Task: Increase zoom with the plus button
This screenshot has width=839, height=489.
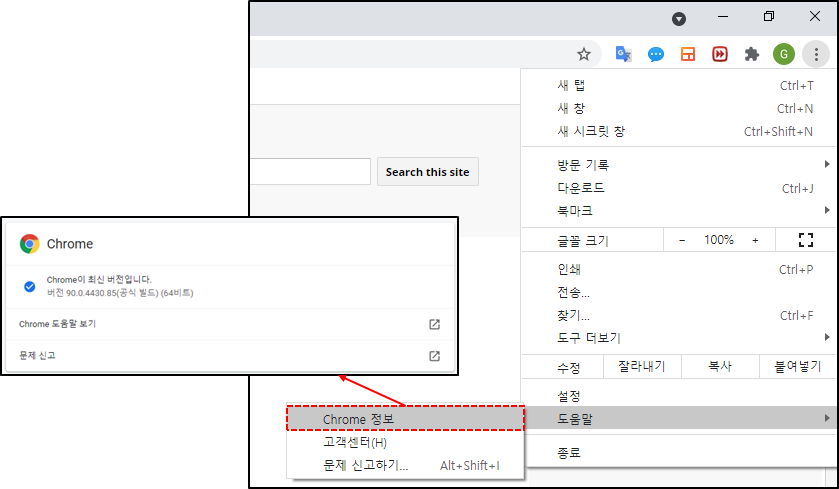Action: 755,240
